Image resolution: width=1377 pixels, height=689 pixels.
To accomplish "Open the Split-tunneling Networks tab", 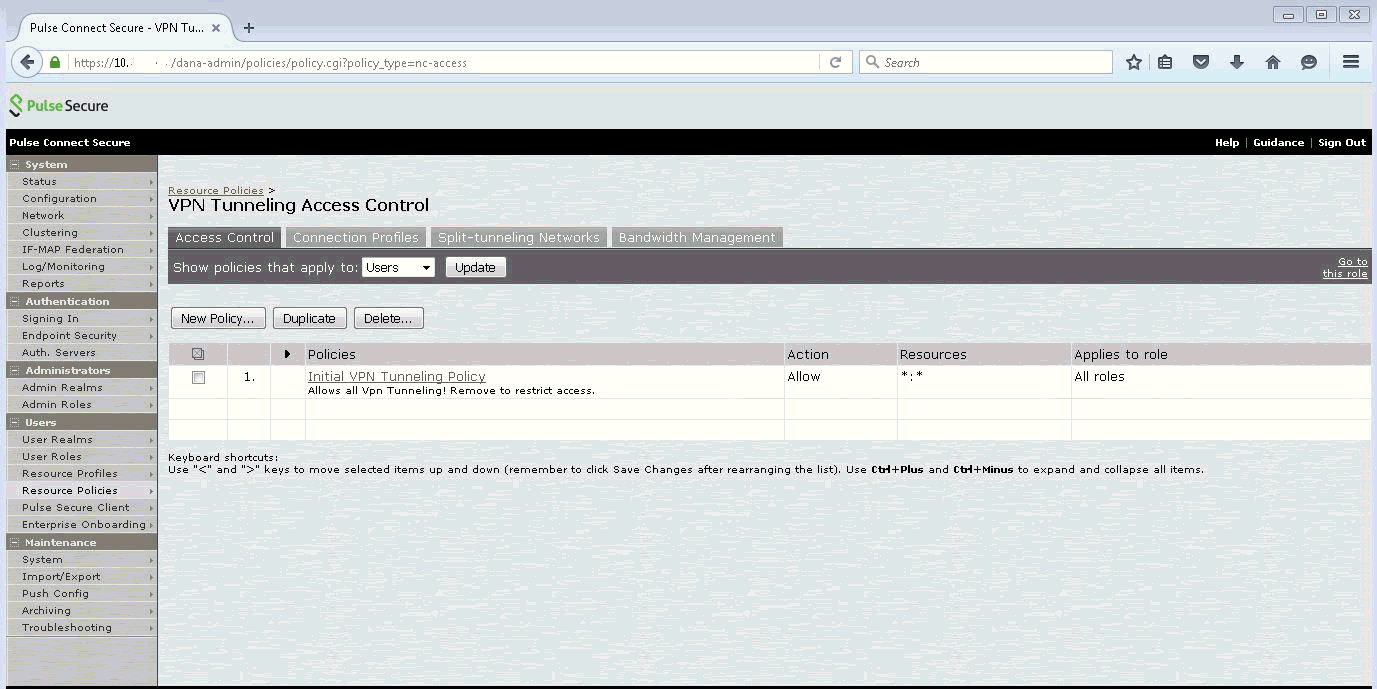I will click(x=518, y=237).
